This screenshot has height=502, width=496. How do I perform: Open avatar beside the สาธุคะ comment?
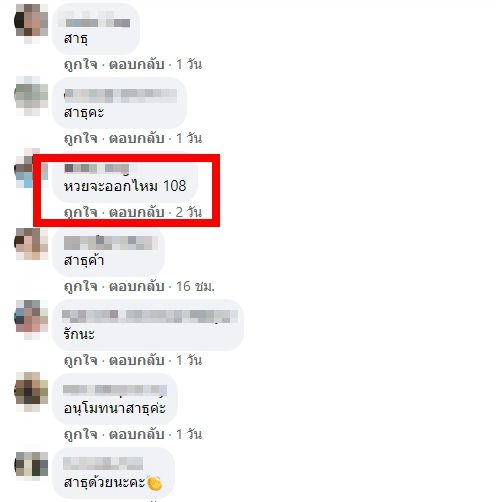click(x=32, y=96)
